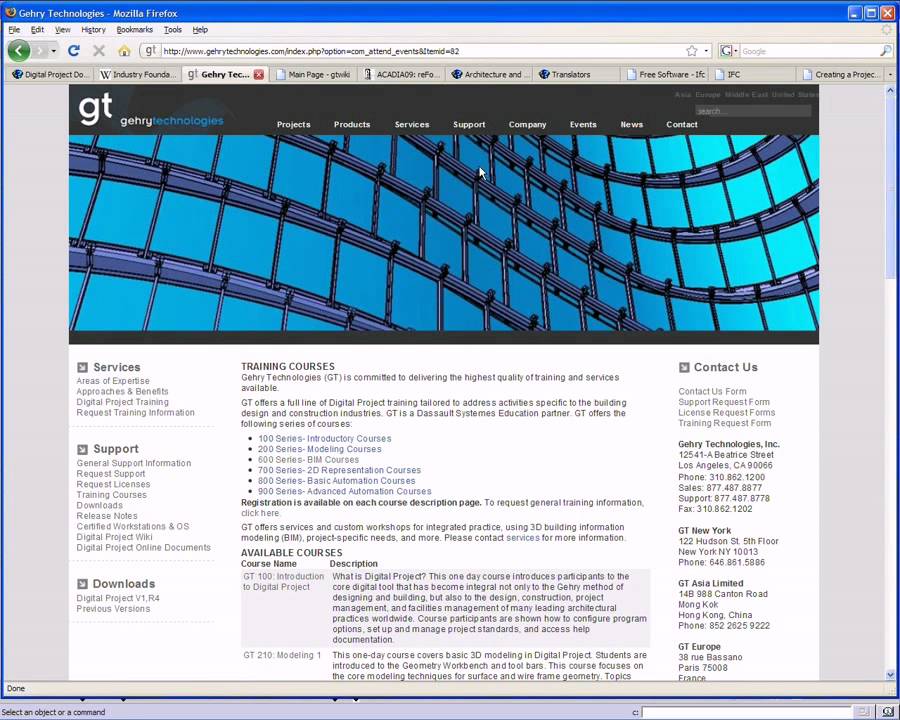The height and width of the screenshot is (720, 900).
Task: Bookmark this page with the star icon
Action: (692, 51)
